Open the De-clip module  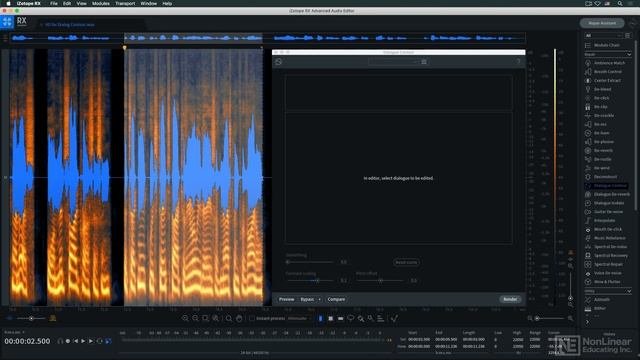coord(597,107)
